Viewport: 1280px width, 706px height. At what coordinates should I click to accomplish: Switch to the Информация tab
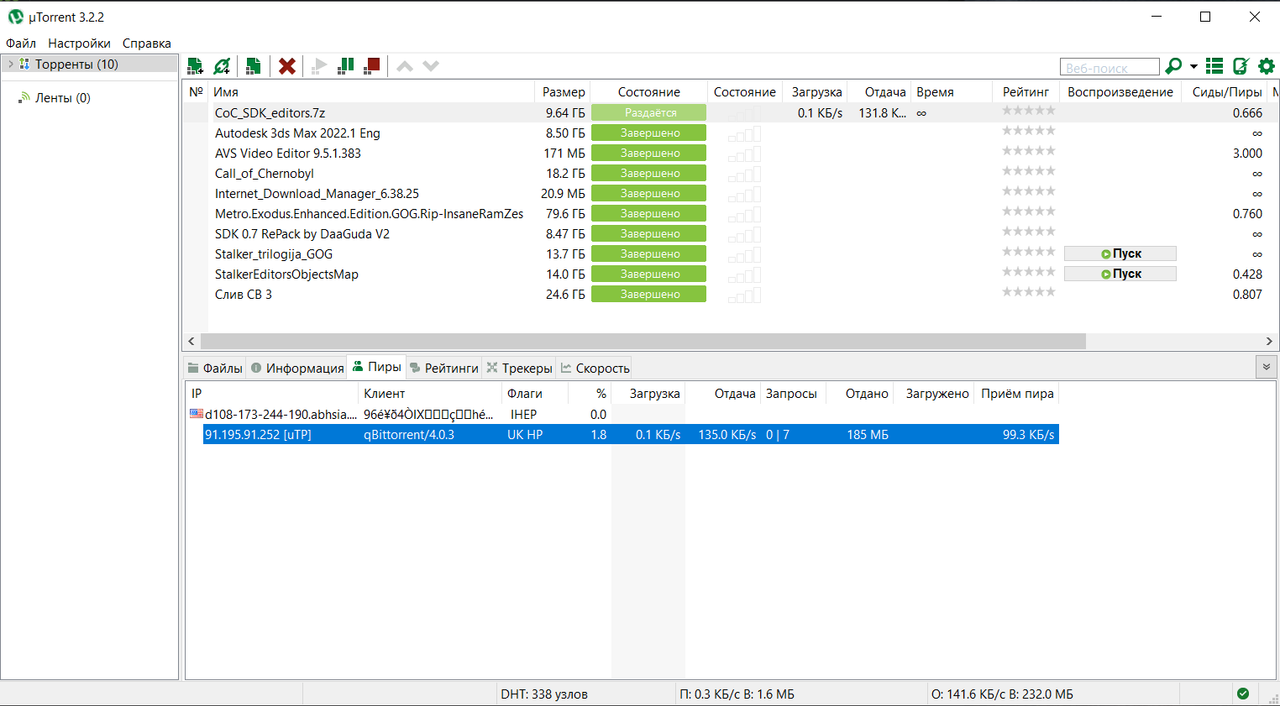click(297, 368)
